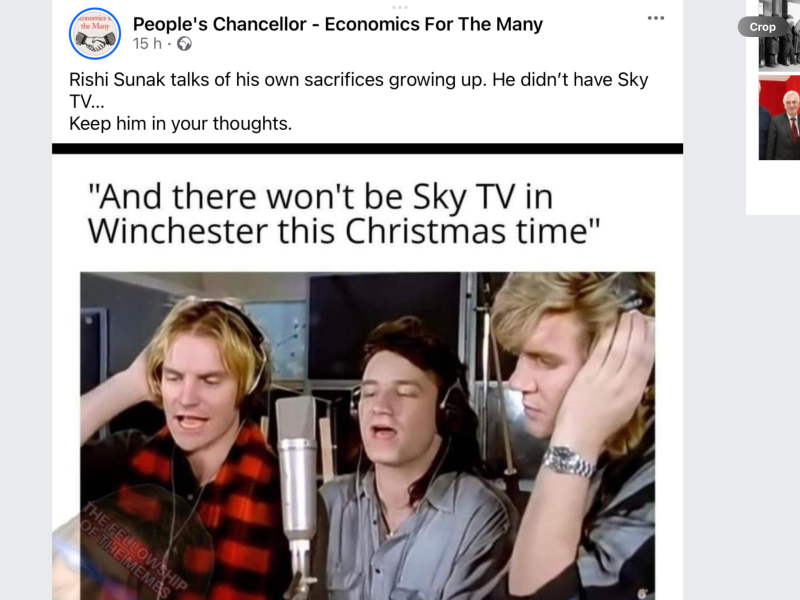Open the meme image of three singers
The height and width of the screenshot is (600, 800).
[367, 436]
